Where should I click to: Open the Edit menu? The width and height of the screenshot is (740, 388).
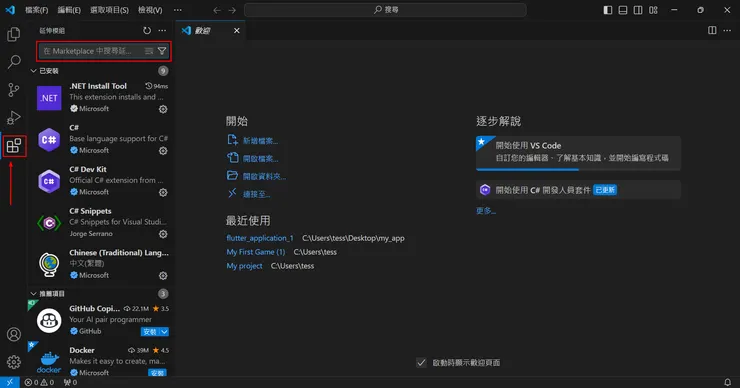69,10
